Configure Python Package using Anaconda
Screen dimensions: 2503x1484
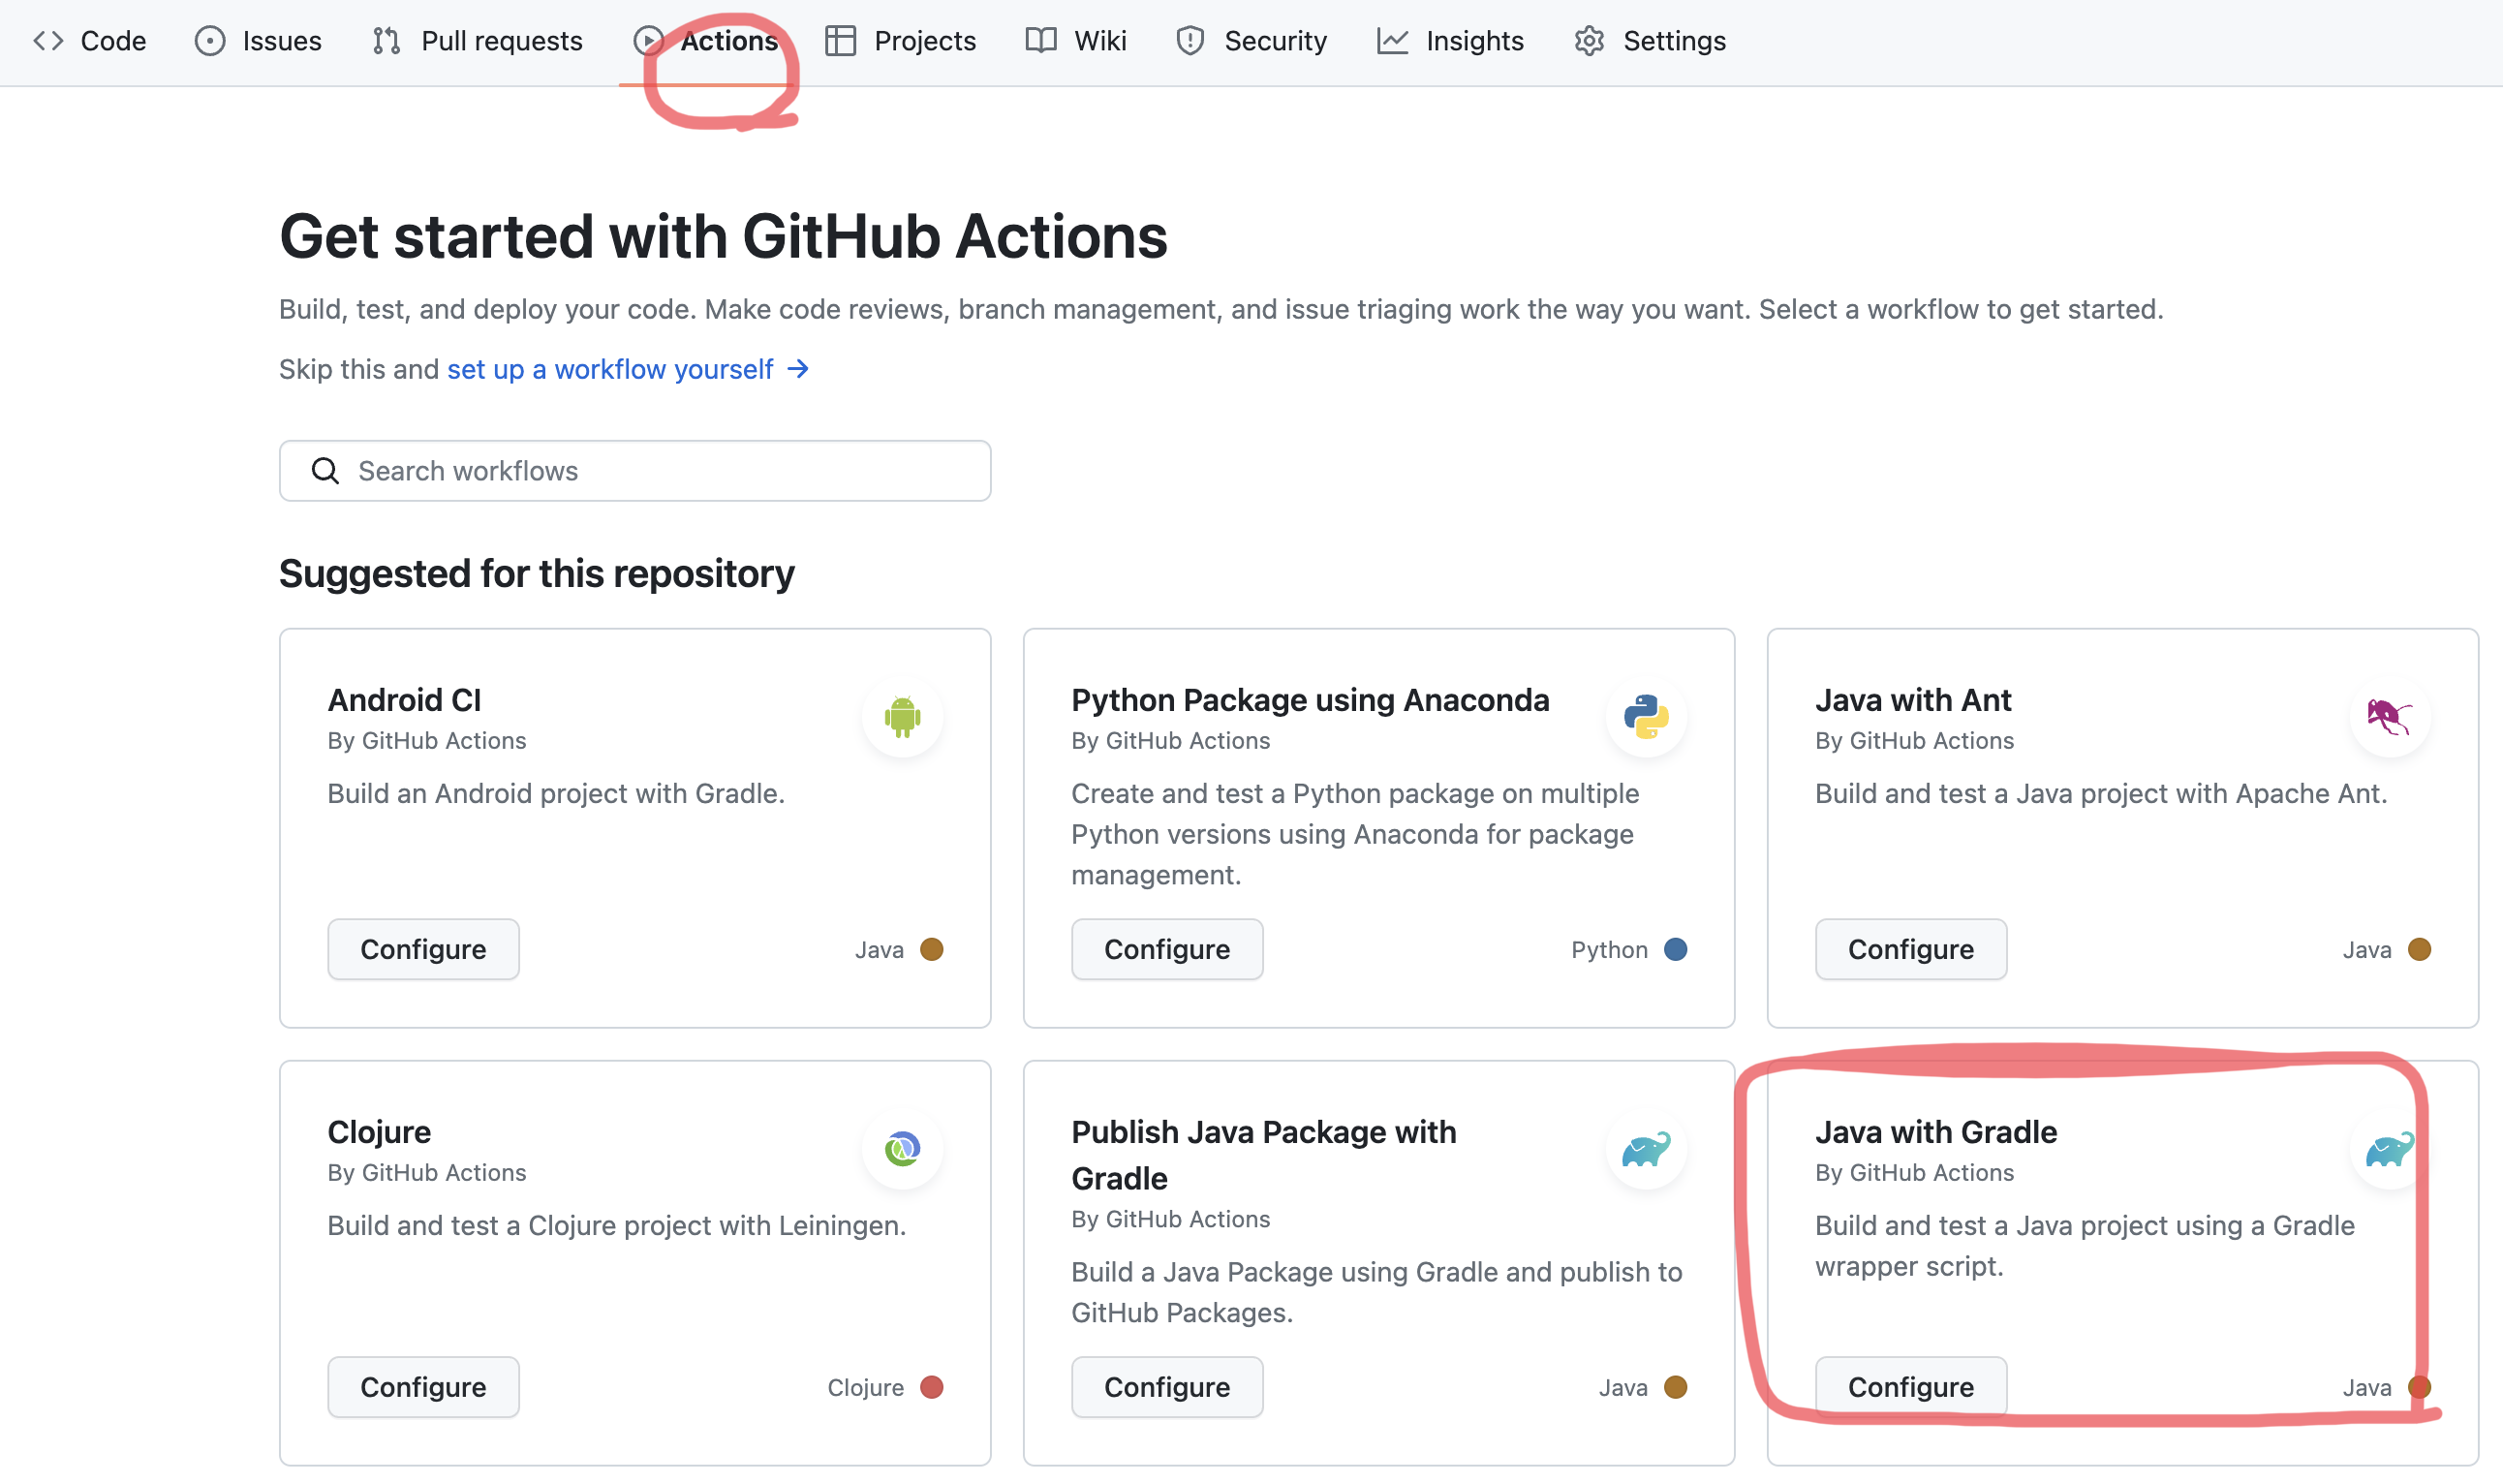1166,949
